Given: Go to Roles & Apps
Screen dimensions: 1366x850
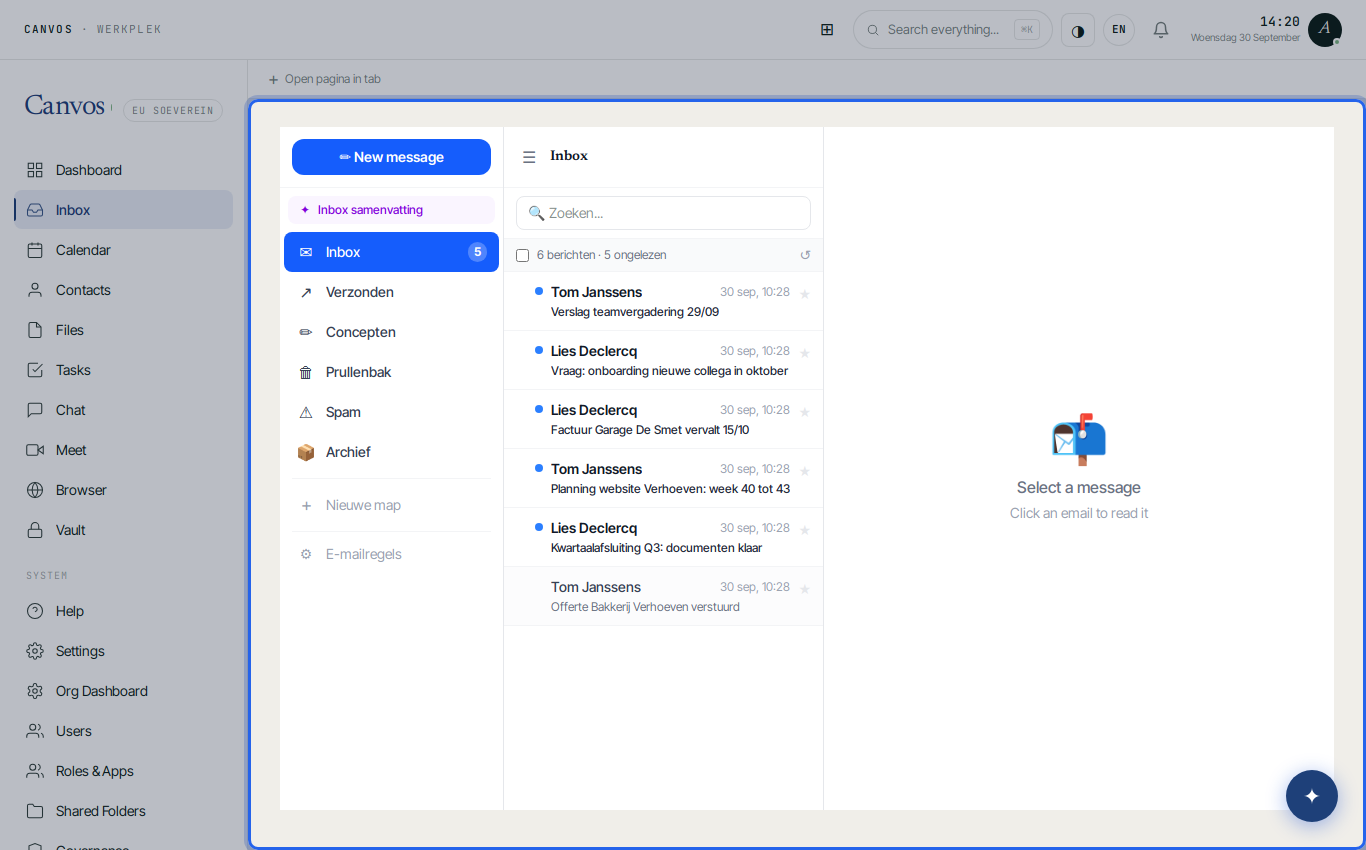Looking at the screenshot, I should click(x=124, y=771).
